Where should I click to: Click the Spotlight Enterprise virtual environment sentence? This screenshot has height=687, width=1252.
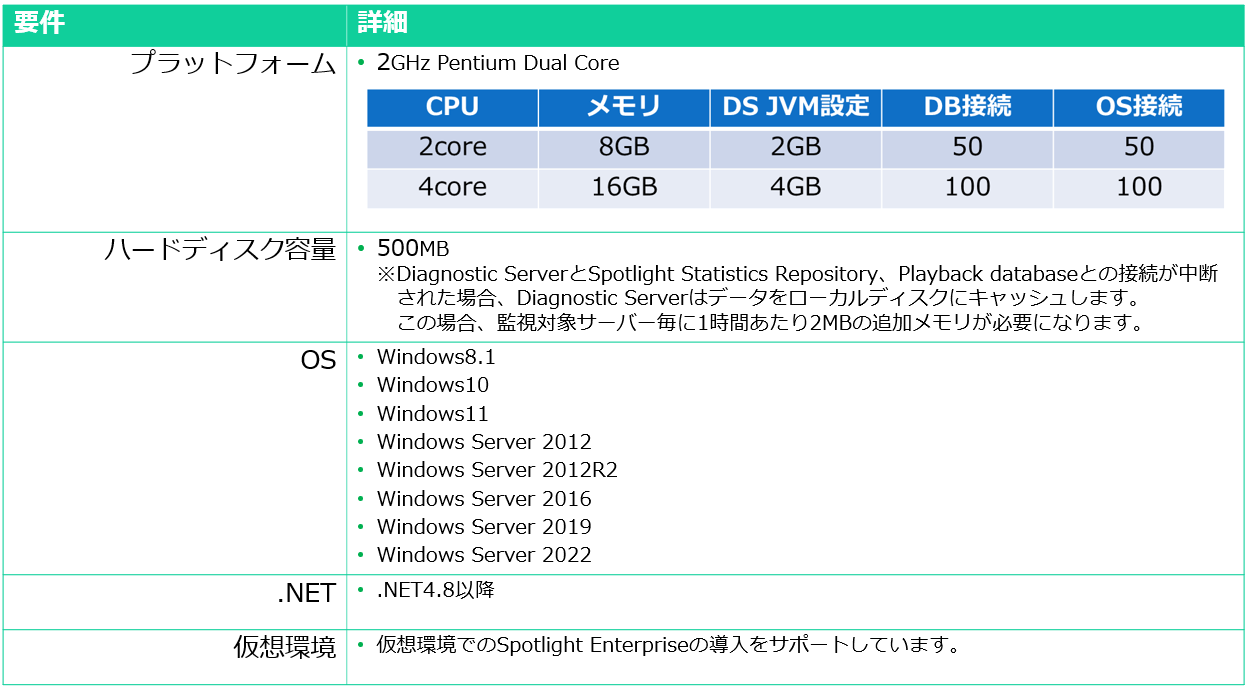[669, 645]
